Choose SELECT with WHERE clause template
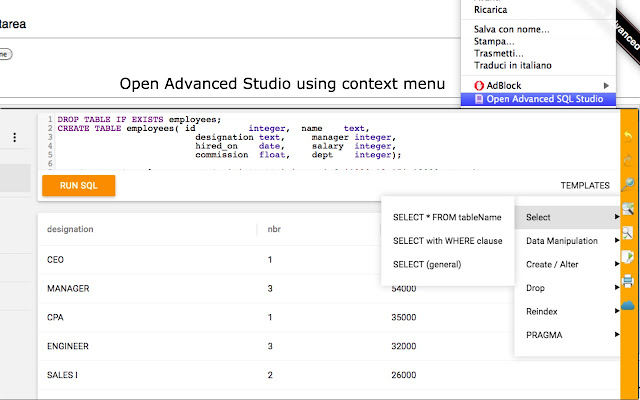 [447, 241]
